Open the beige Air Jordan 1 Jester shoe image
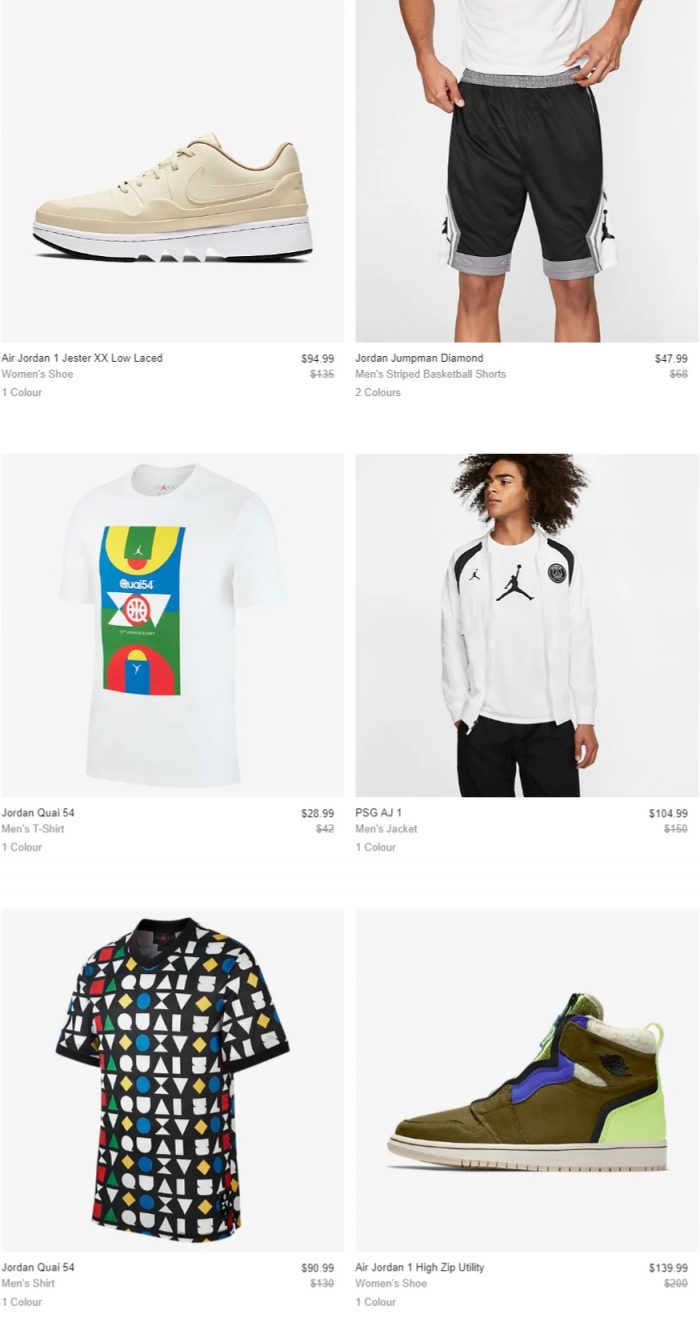This screenshot has width=700, height=1330. tap(172, 171)
